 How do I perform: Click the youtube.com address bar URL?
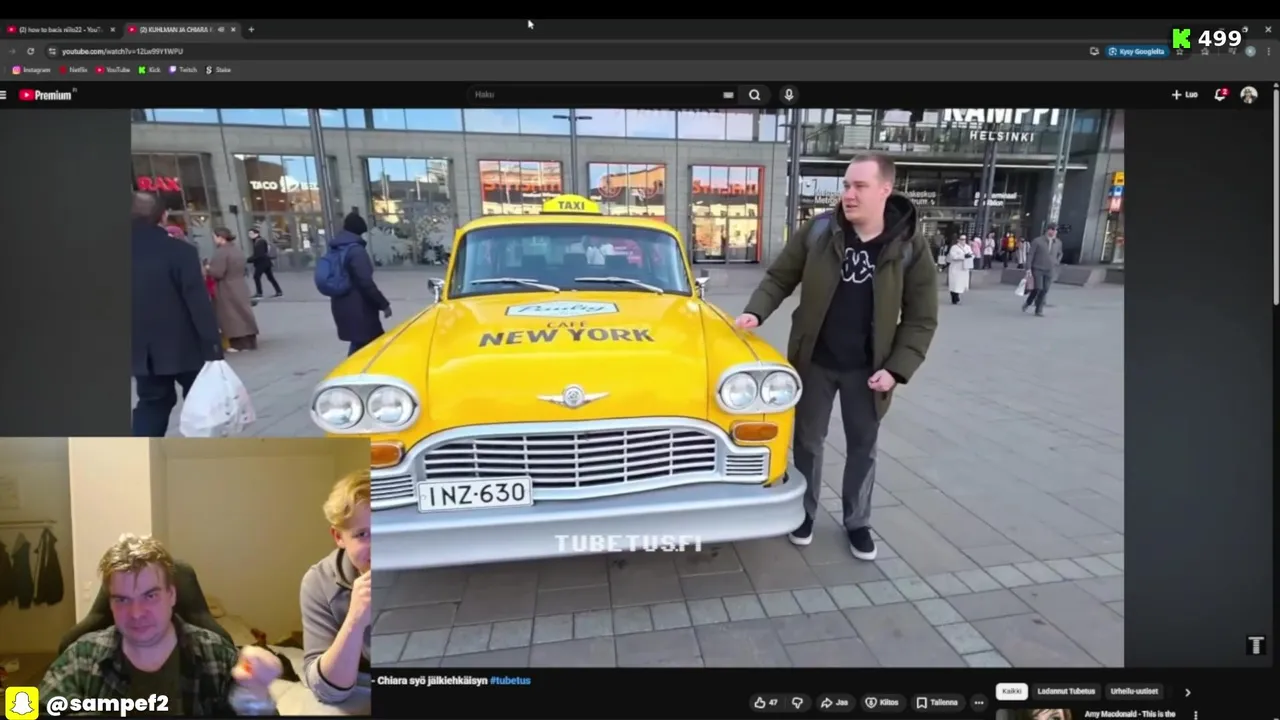[122, 51]
